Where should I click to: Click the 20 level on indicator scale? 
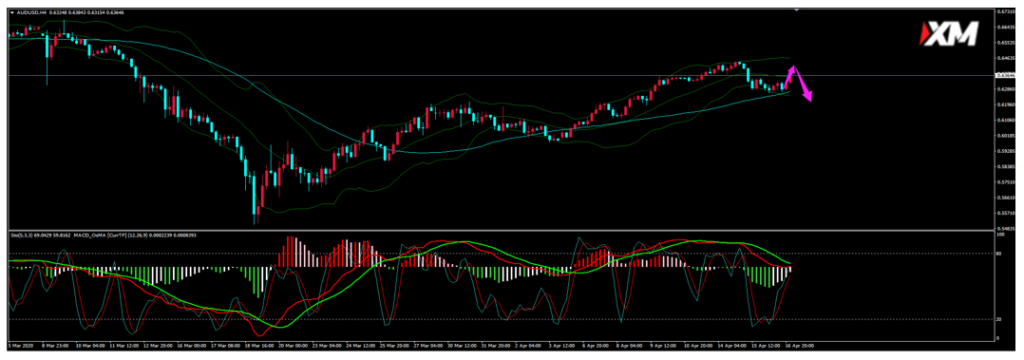point(1000,319)
